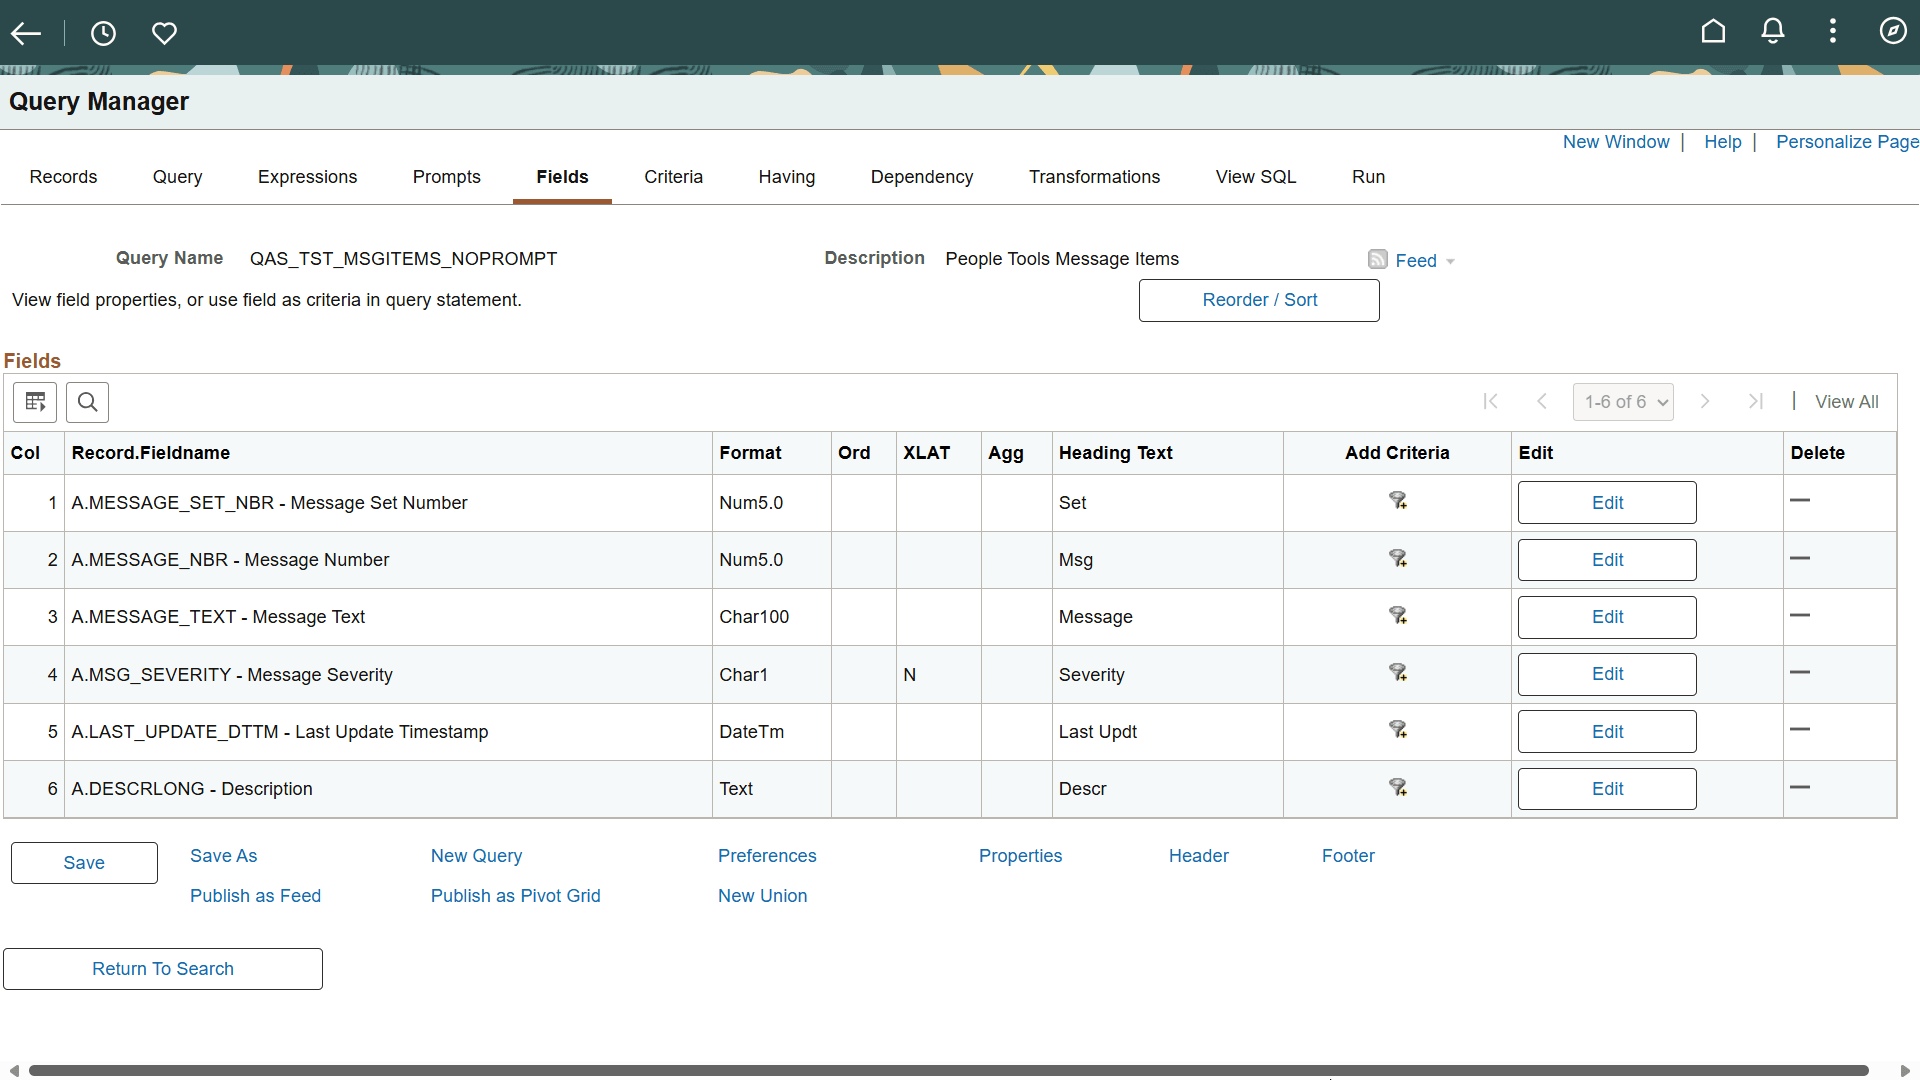Image resolution: width=1920 pixels, height=1080 pixels.
Task: Switch to the Criteria tab
Action: (x=673, y=176)
